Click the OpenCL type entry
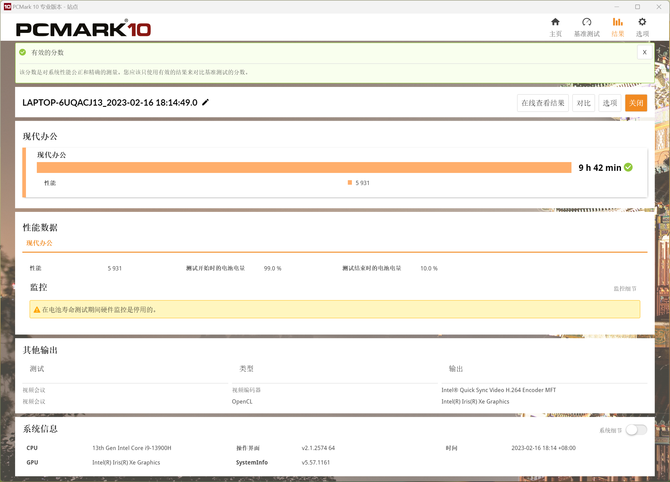Screen dimensions: 670x482 (x=242, y=402)
